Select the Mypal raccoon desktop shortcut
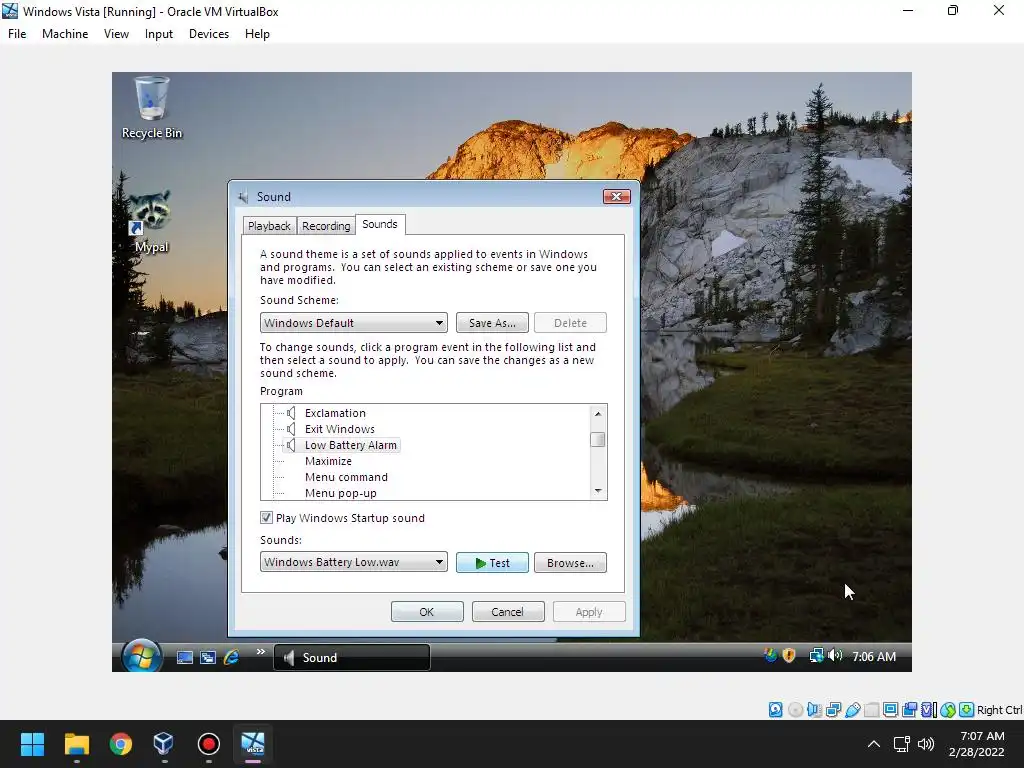Image resolution: width=1024 pixels, height=768 pixels. click(151, 222)
